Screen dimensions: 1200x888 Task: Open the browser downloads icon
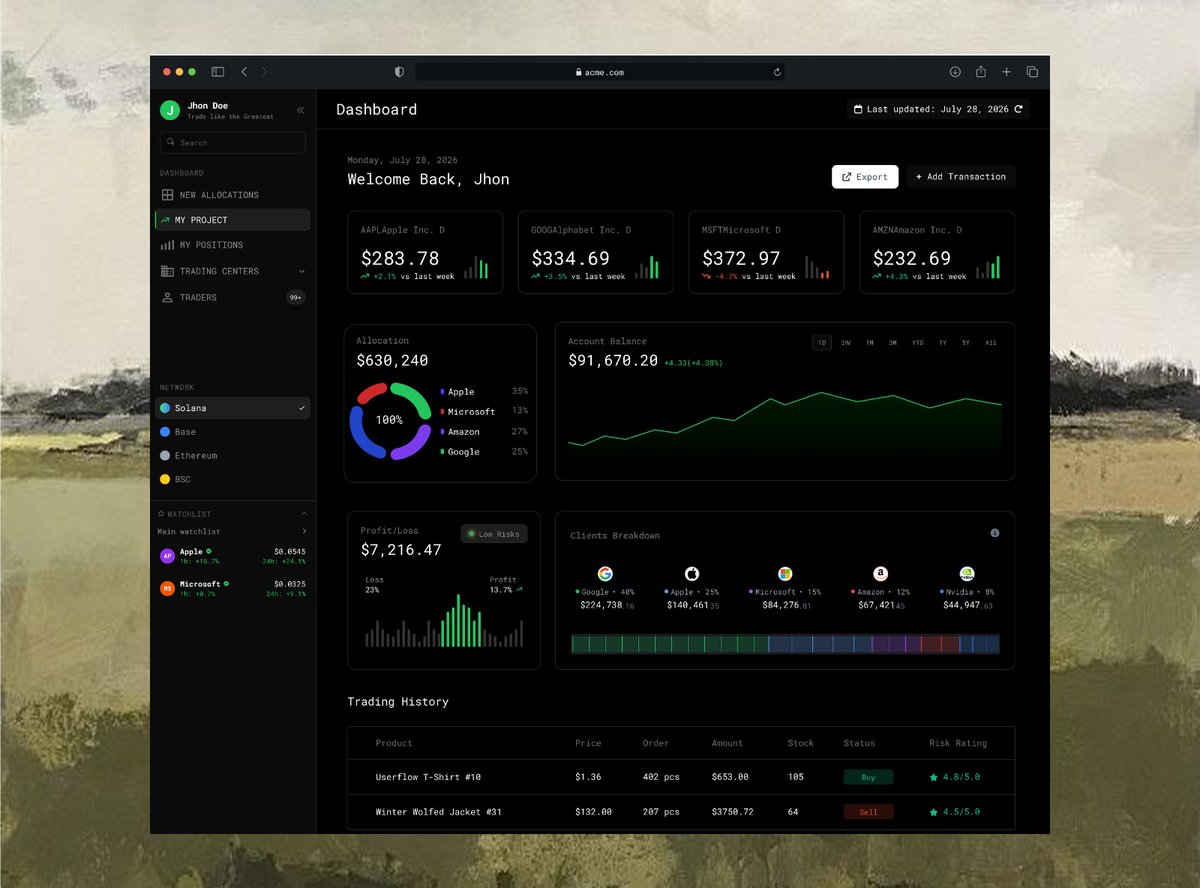point(955,72)
